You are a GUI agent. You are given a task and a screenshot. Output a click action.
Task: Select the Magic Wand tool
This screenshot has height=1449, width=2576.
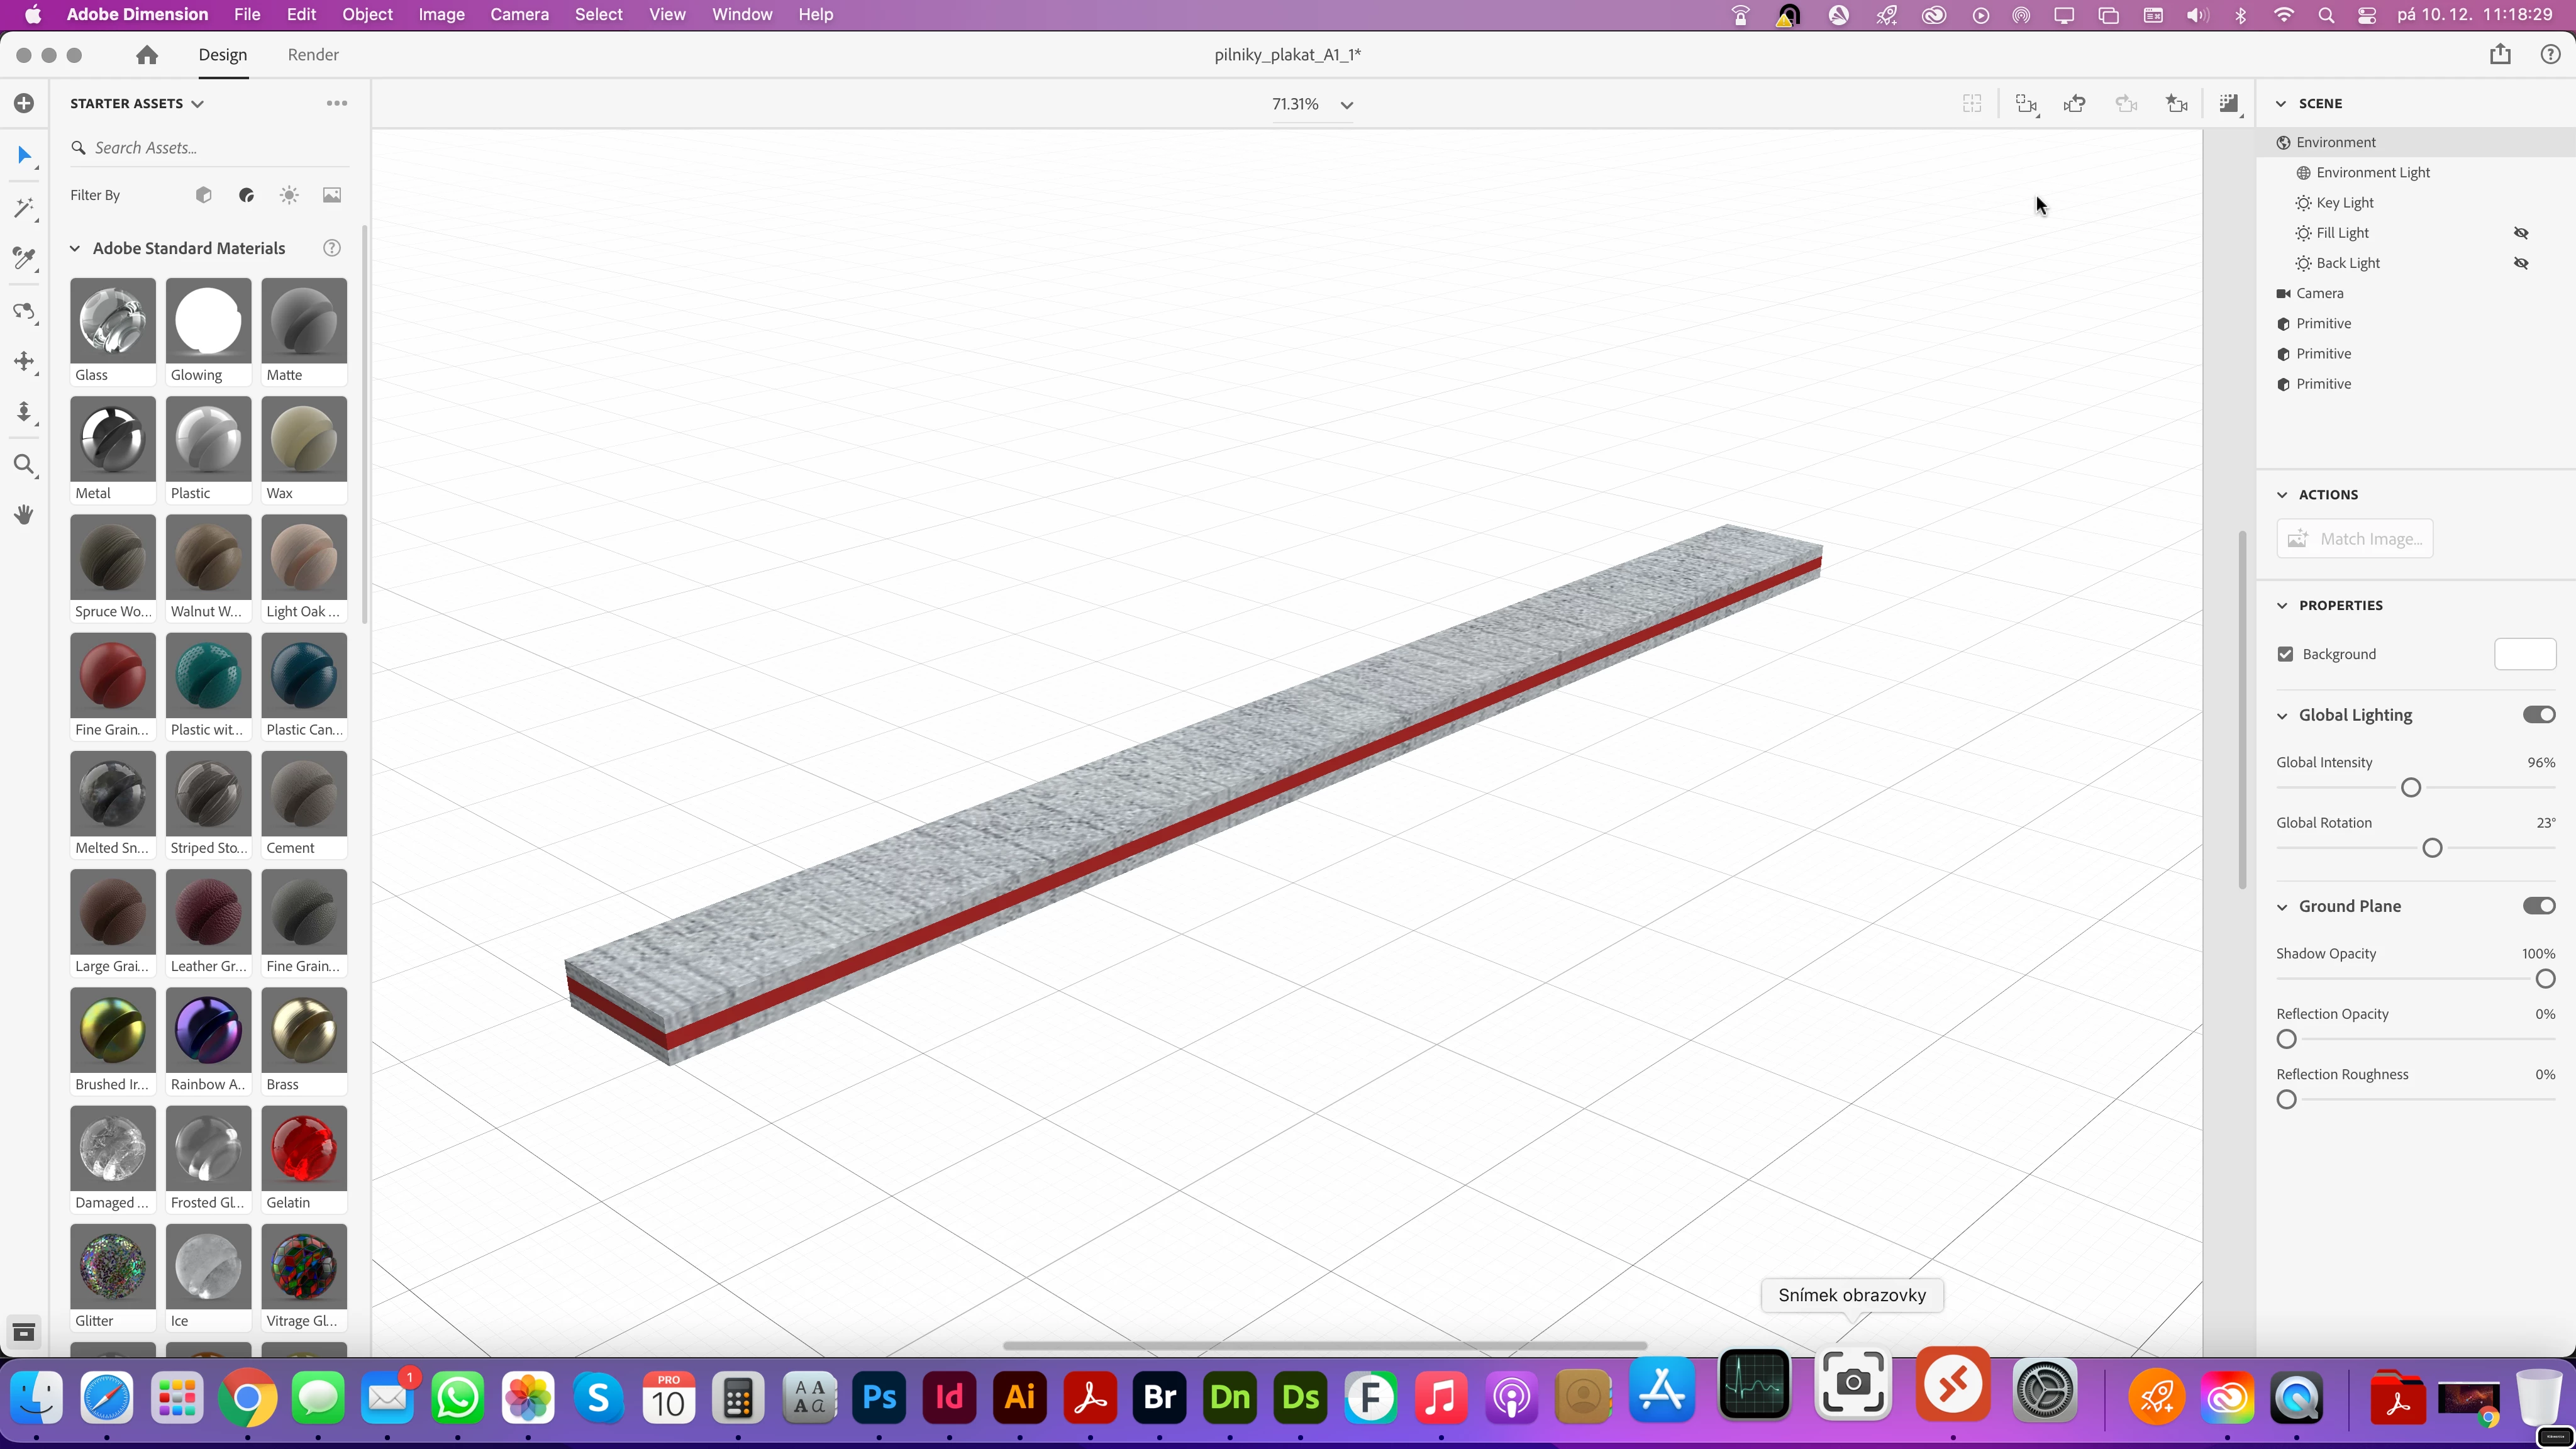24,208
